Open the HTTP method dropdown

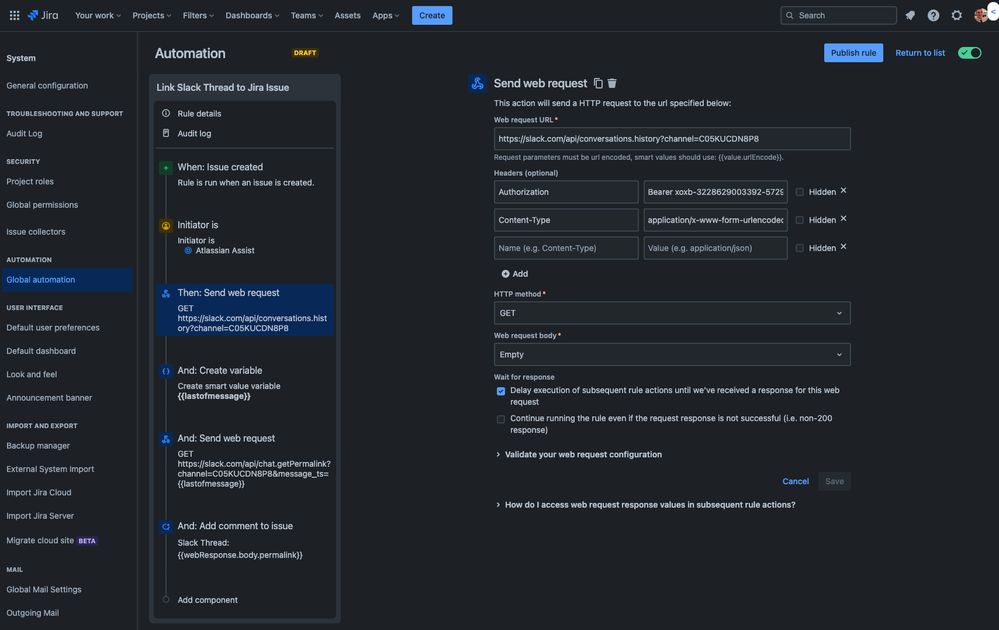click(x=672, y=313)
